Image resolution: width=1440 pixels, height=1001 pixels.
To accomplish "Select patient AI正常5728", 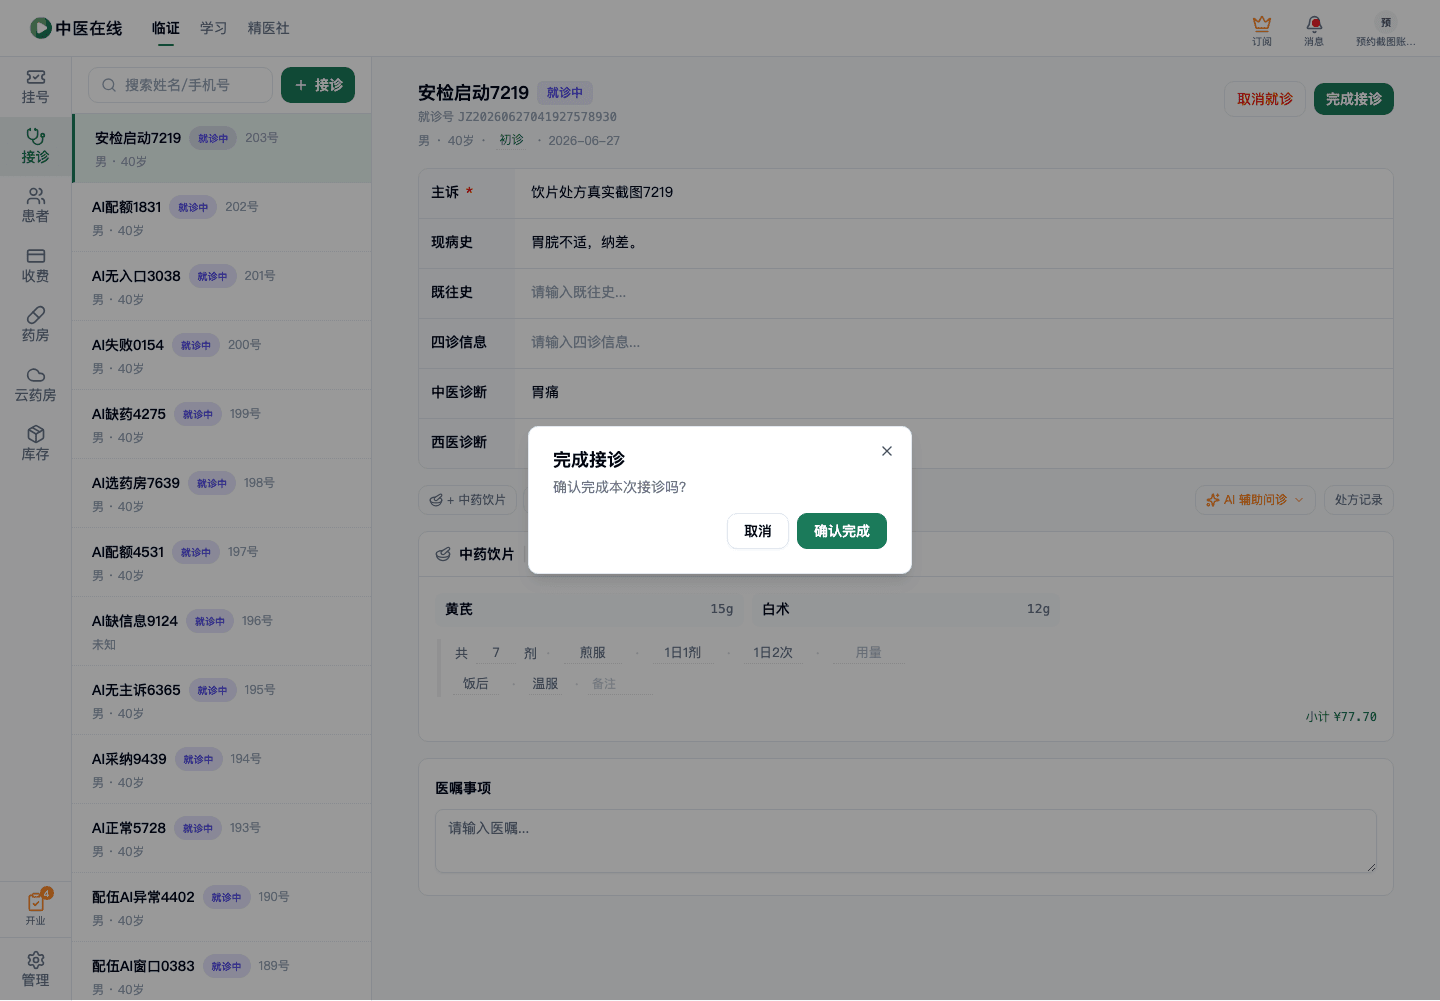I will click(222, 838).
